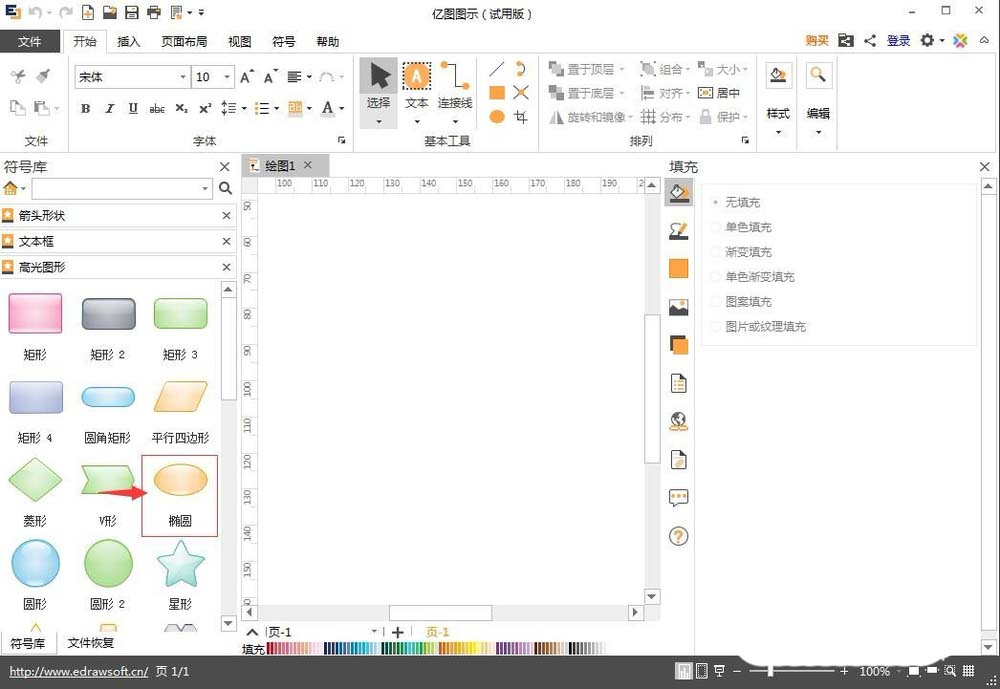Toggle bold formatting
Viewport: 1000px width, 689px height.
click(x=86, y=109)
